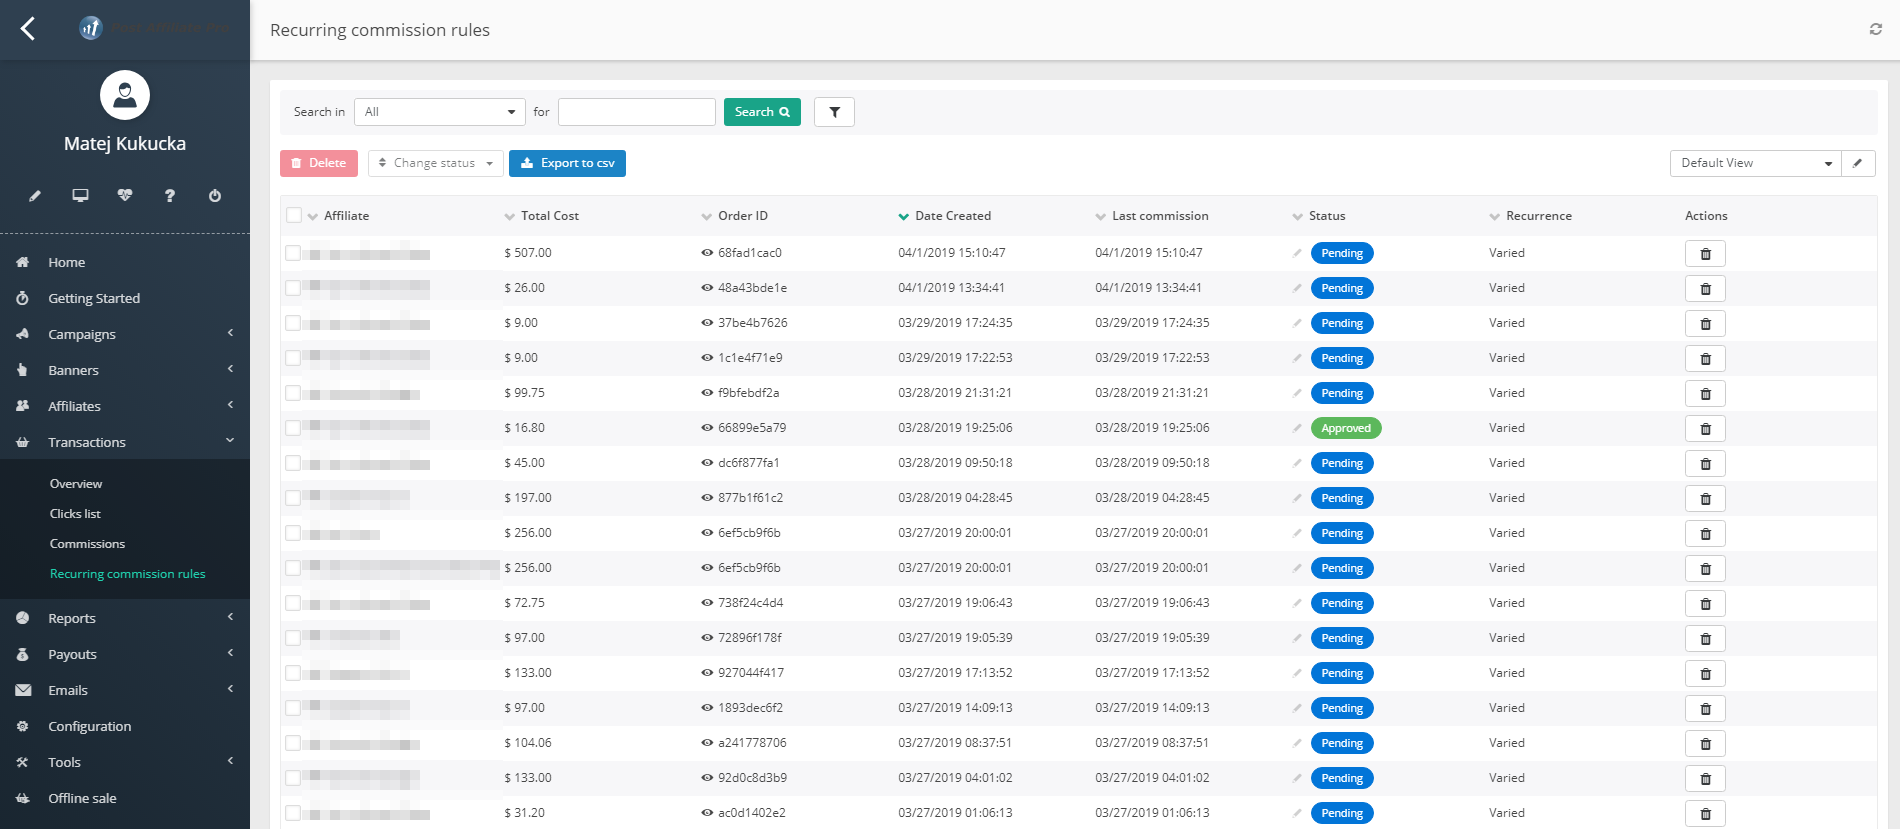
Task: Edit status pencil for the Approved row
Action: click(x=1297, y=428)
